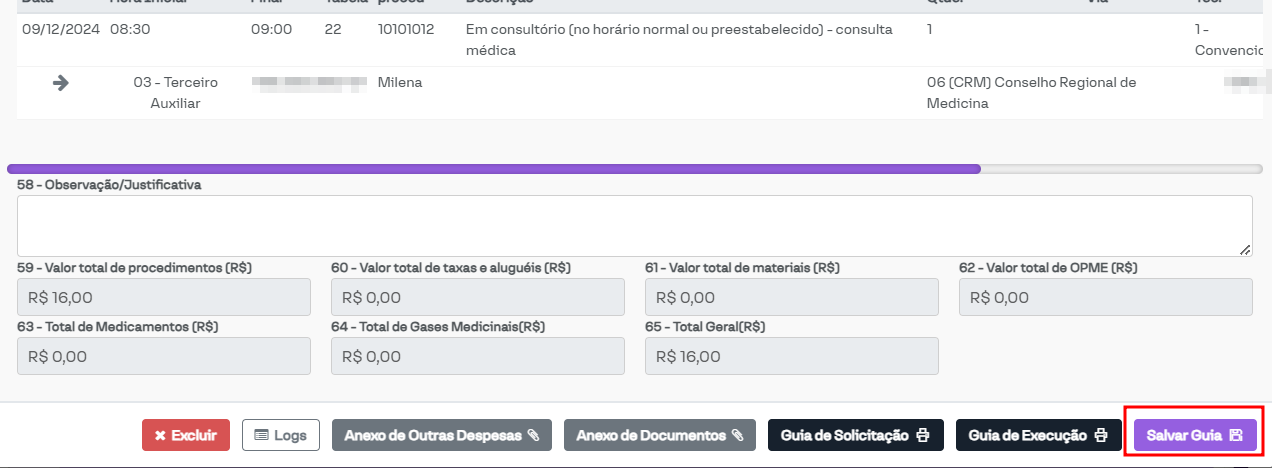Click the X icon on Excluir button
This screenshot has width=1272, height=468.
pyautogui.click(x=160, y=436)
